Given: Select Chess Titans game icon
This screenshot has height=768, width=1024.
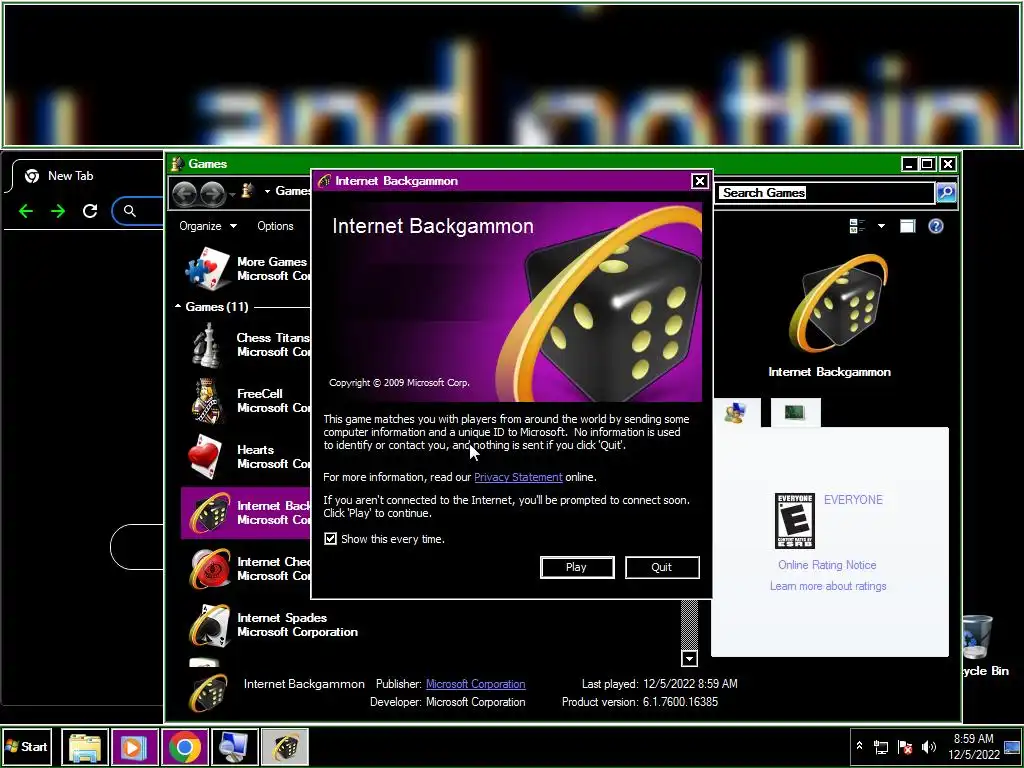Looking at the screenshot, I should [207, 345].
